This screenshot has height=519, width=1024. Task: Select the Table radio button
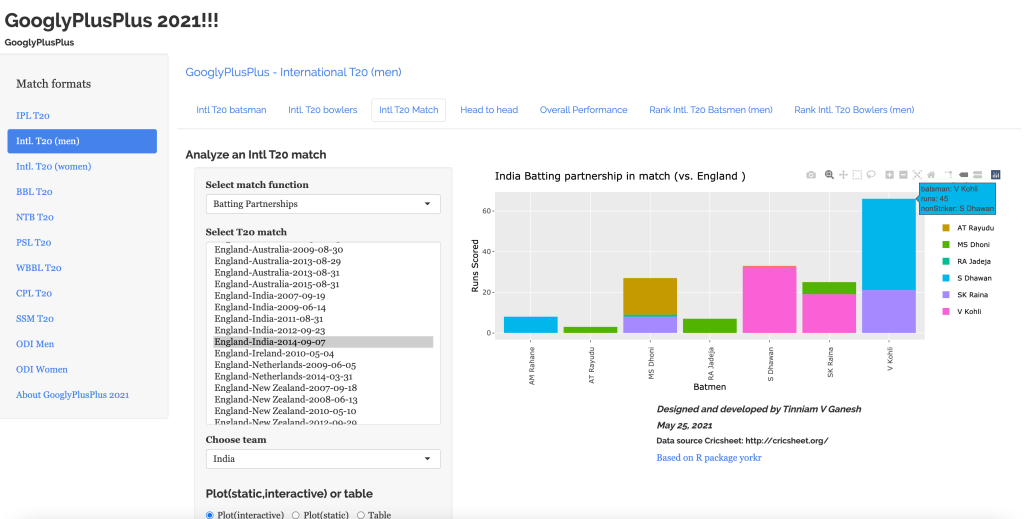pos(362,515)
